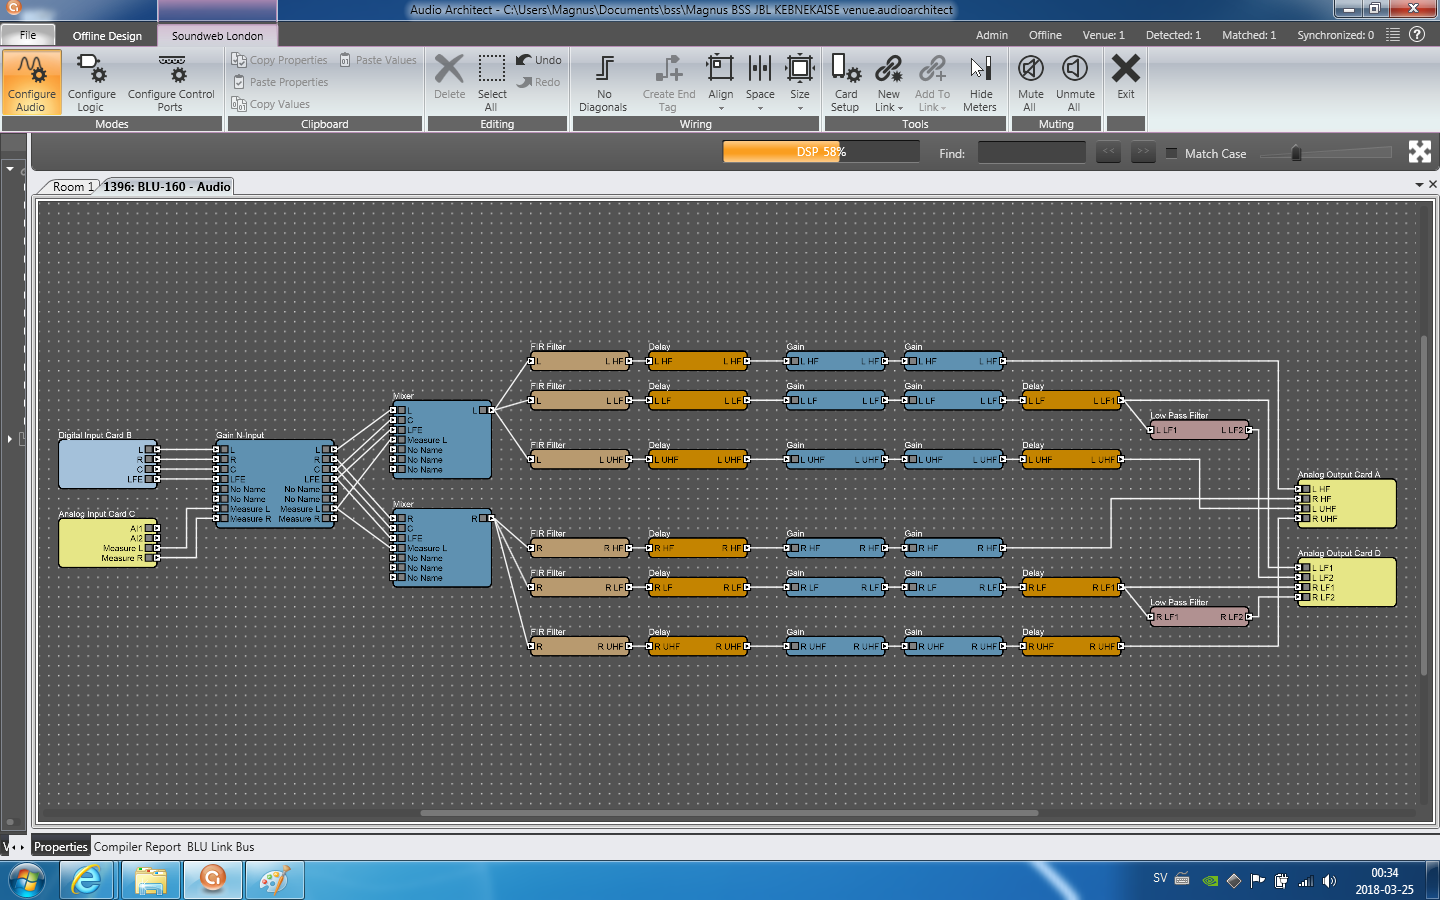This screenshot has width=1440, height=900.
Task: Click the Redo button
Action: click(539, 82)
